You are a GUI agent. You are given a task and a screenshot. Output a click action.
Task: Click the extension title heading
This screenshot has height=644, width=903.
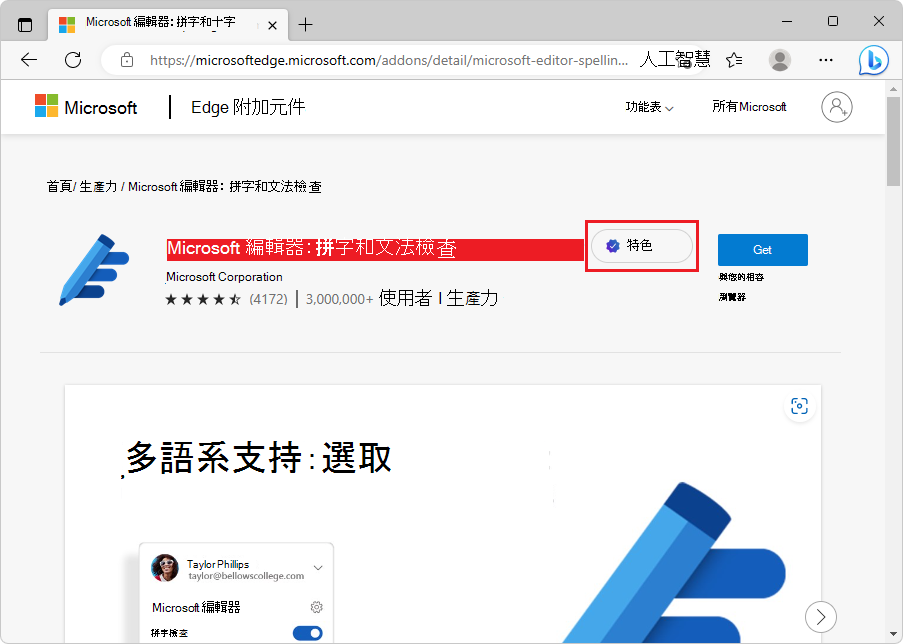click(x=312, y=248)
